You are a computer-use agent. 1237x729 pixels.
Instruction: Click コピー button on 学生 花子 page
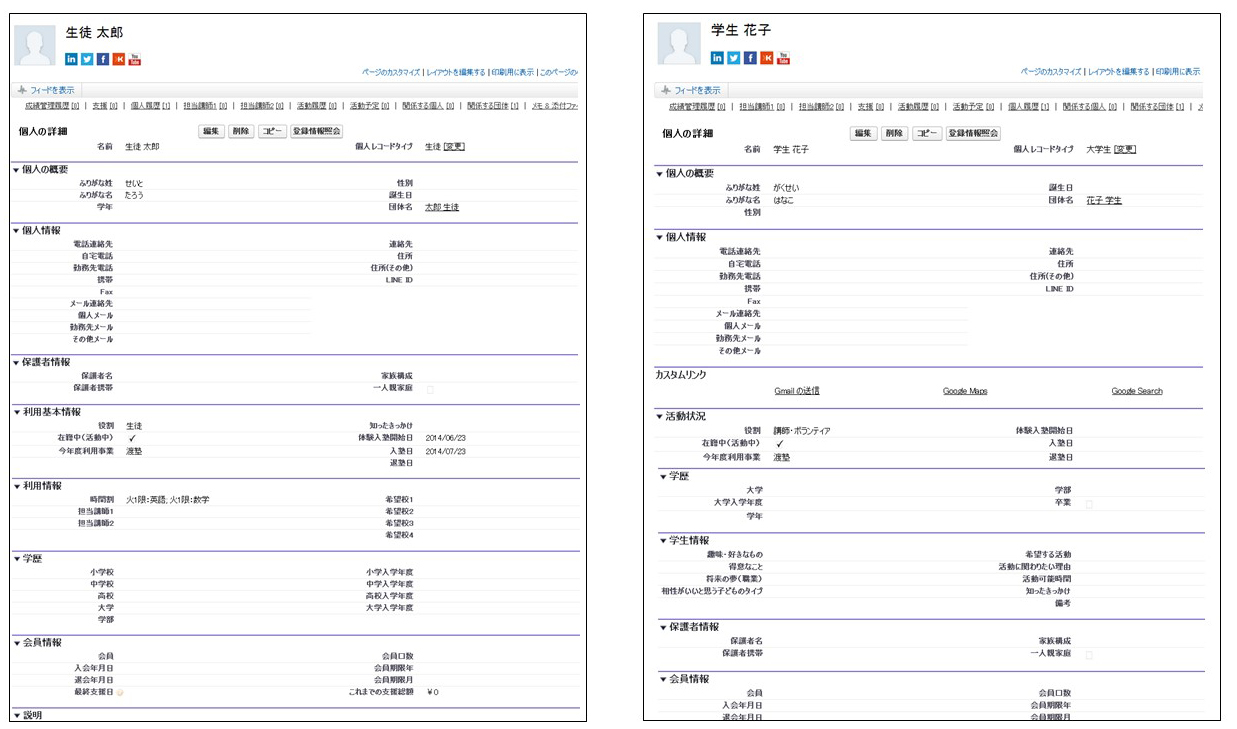pos(926,133)
